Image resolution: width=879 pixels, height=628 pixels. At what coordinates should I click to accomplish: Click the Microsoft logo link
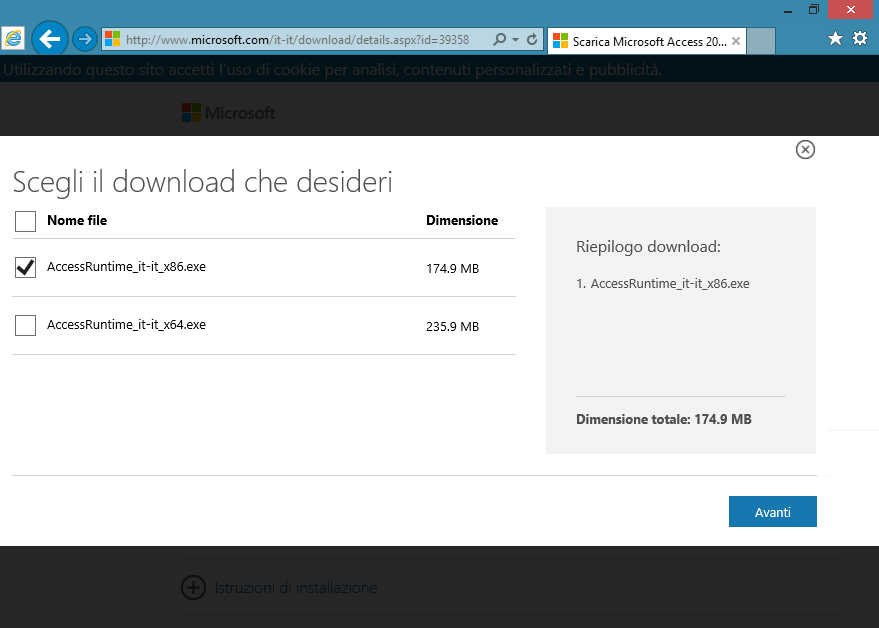point(228,113)
